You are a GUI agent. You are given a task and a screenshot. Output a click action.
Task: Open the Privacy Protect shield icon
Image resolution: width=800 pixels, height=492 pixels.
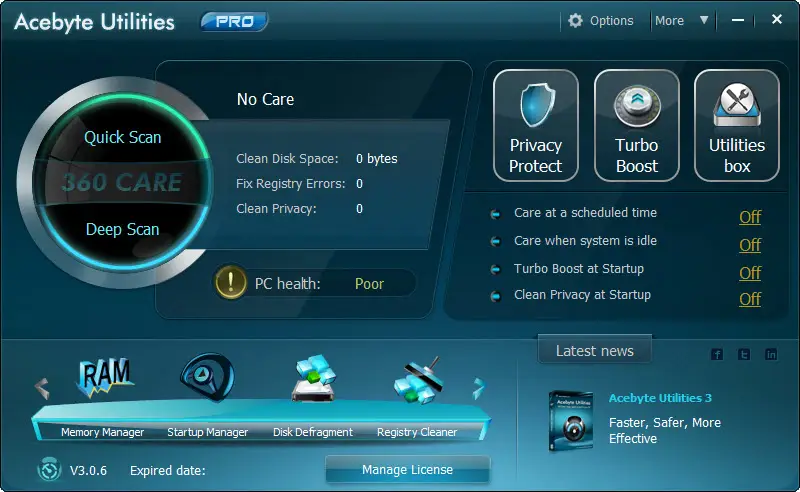pos(537,105)
